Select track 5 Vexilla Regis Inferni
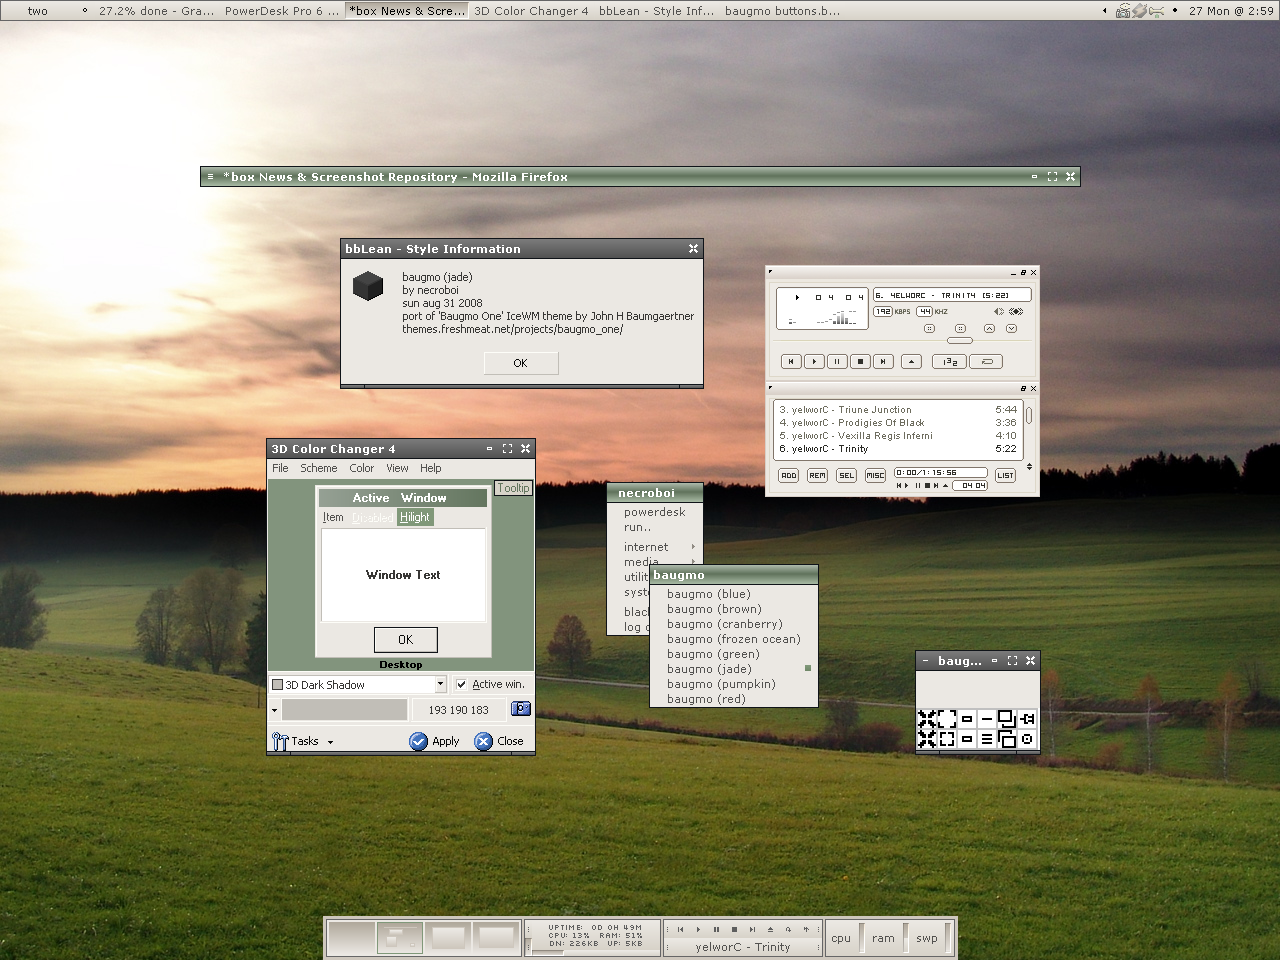This screenshot has width=1280, height=960. [897, 436]
